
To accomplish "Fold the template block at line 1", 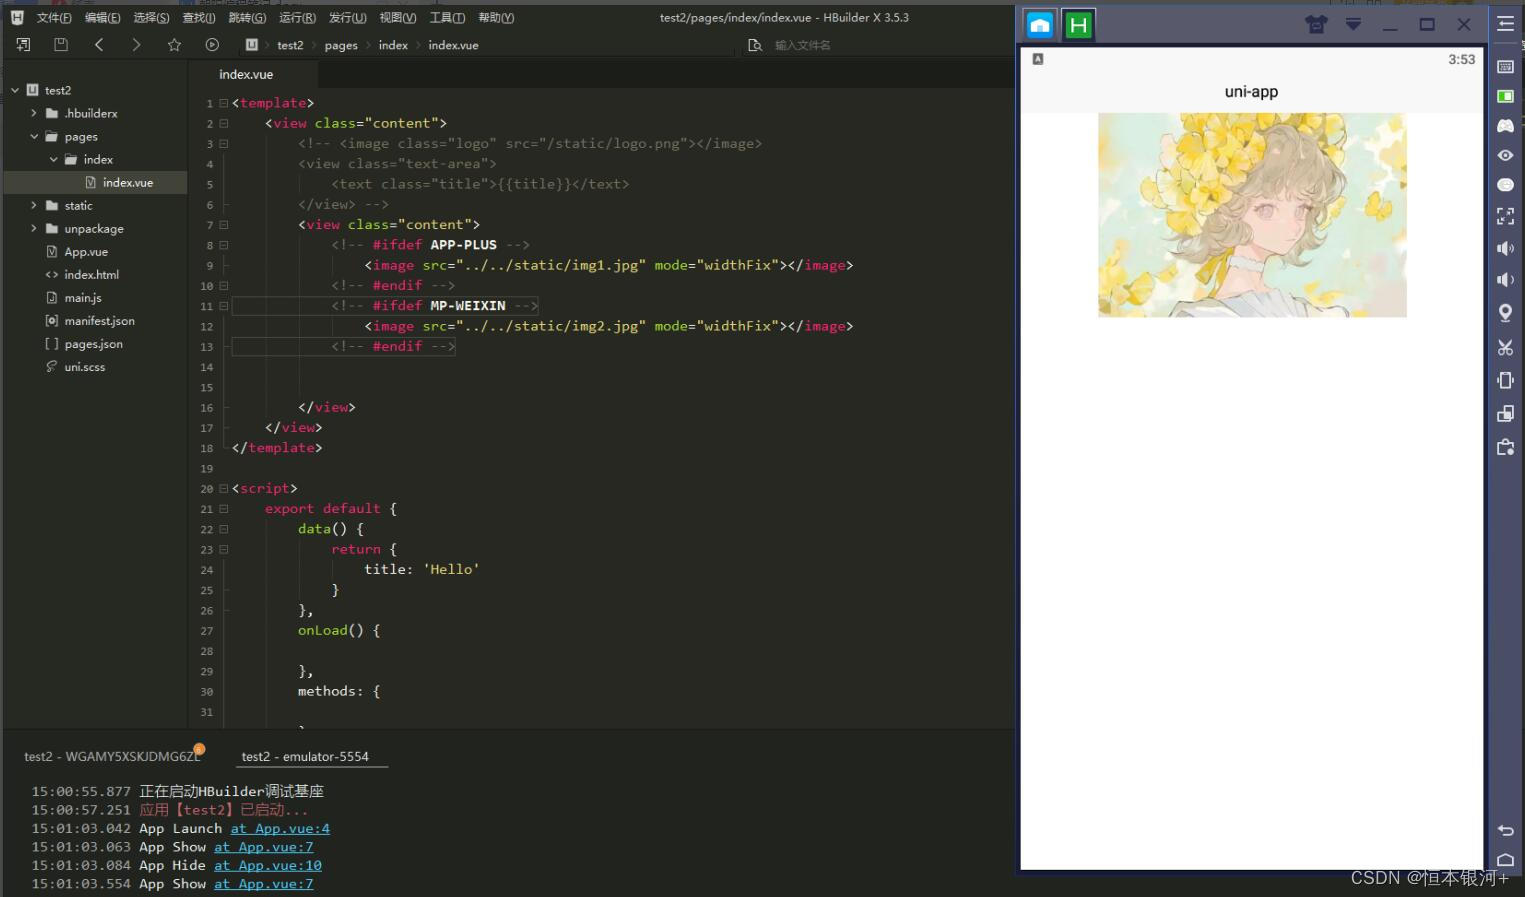I will [x=223, y=103].
